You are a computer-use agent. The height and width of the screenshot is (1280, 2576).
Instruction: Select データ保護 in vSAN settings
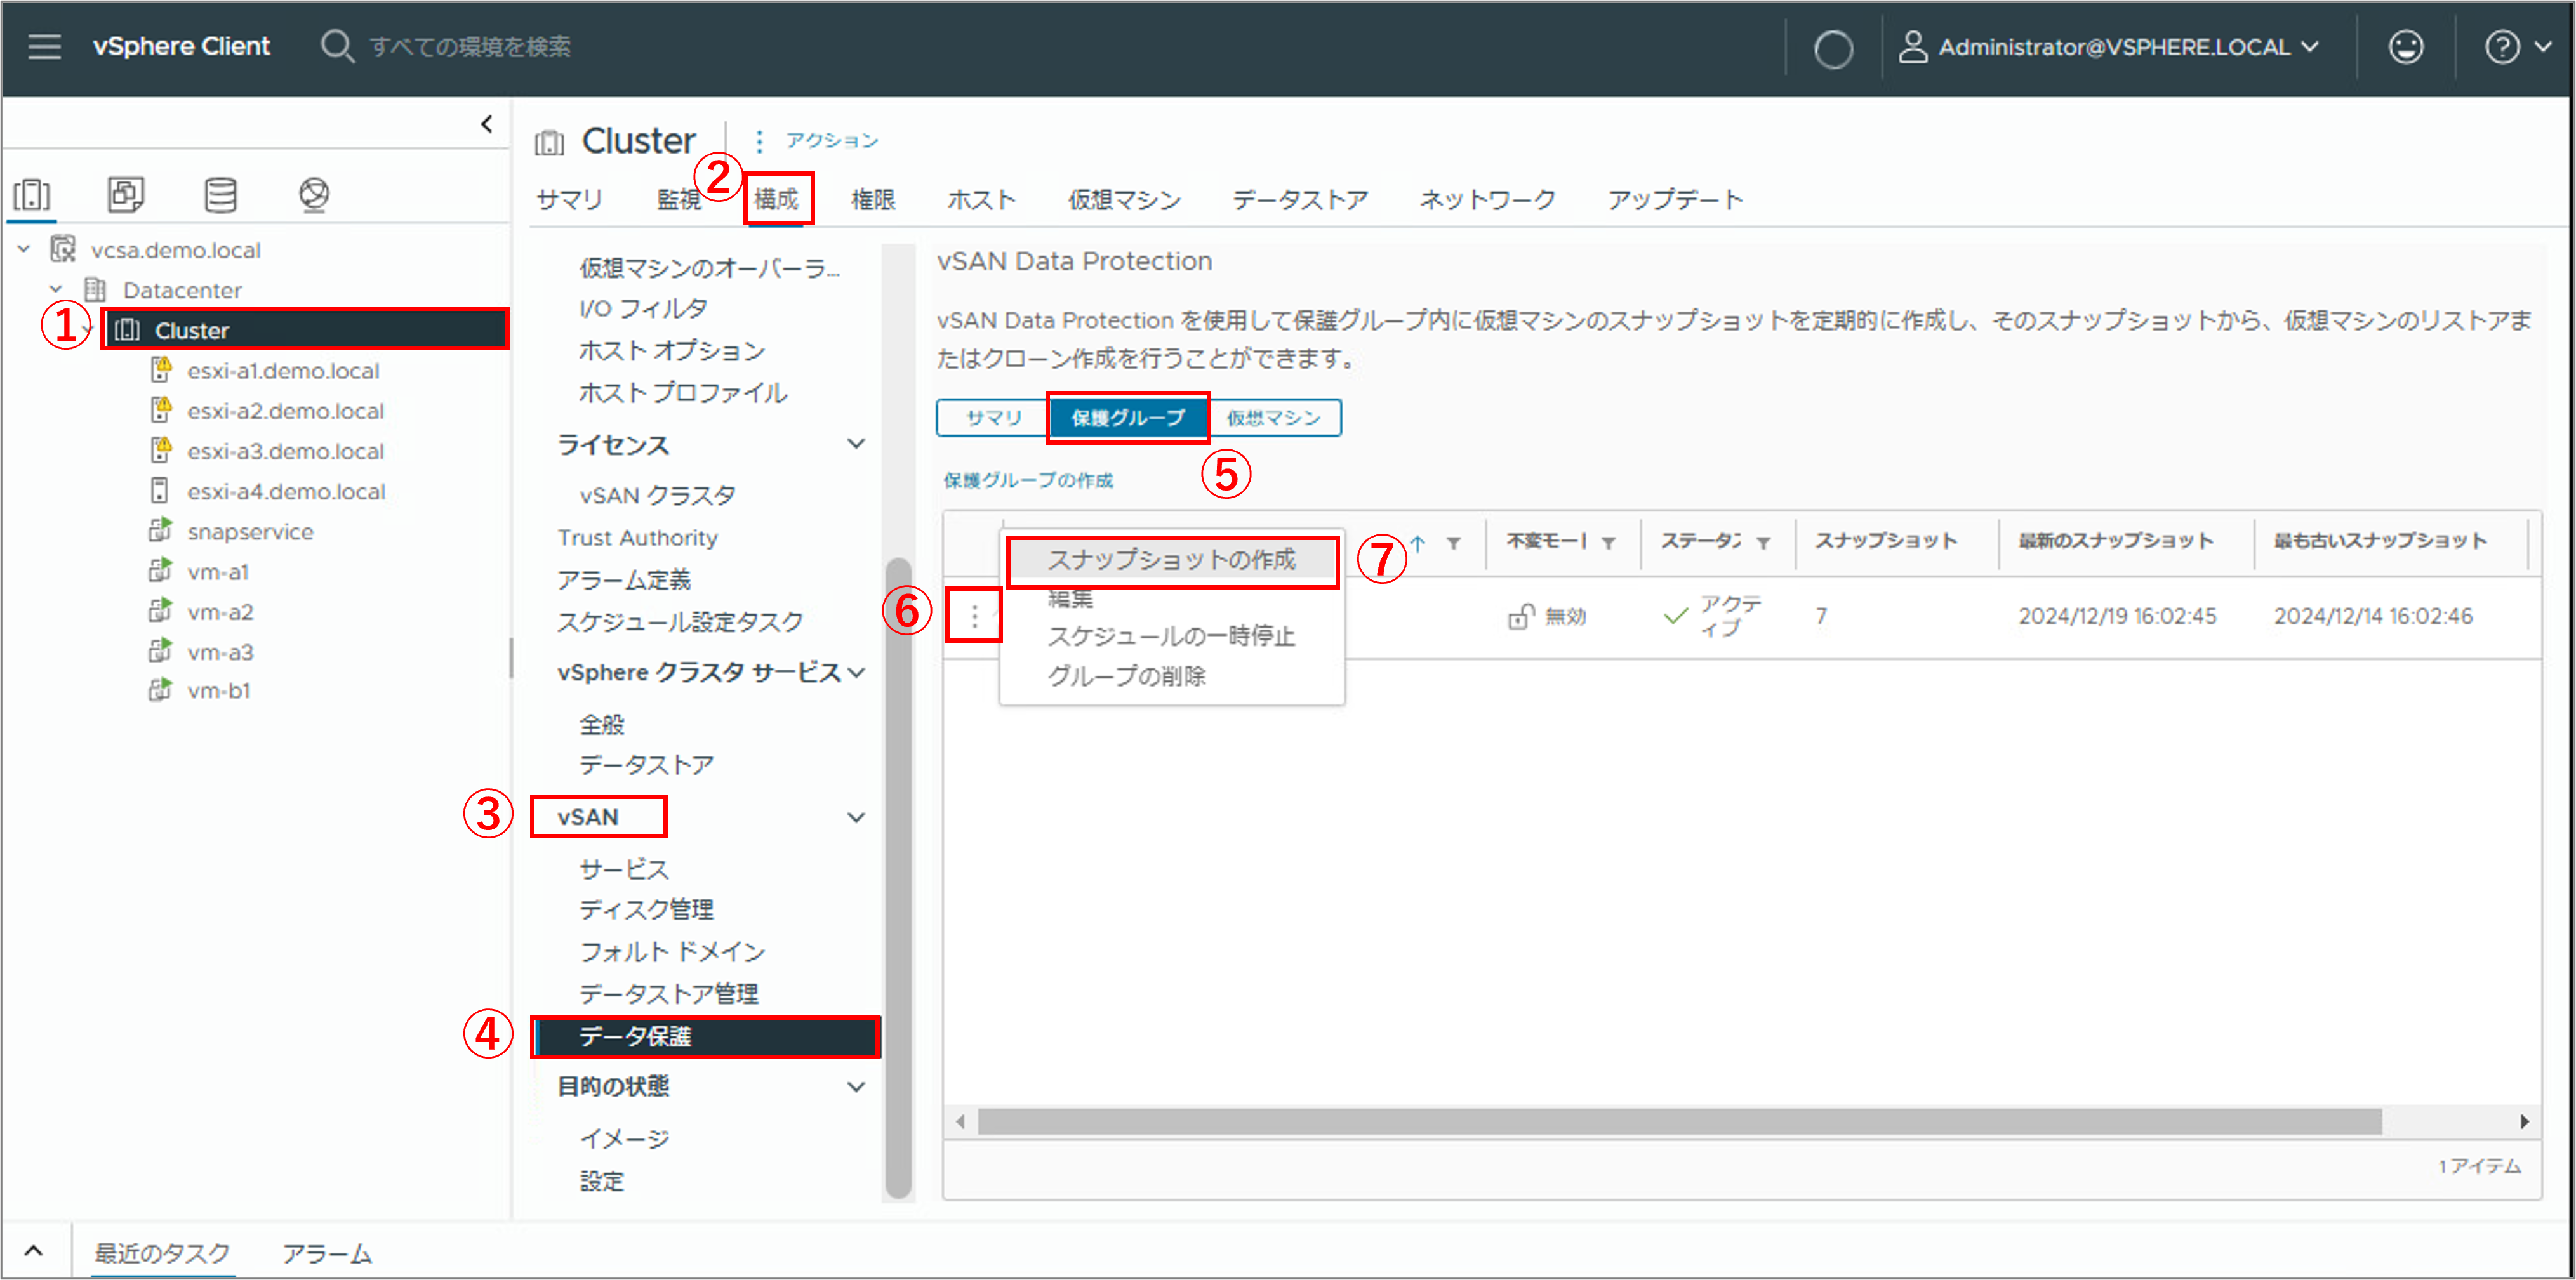coord(706,1037)
